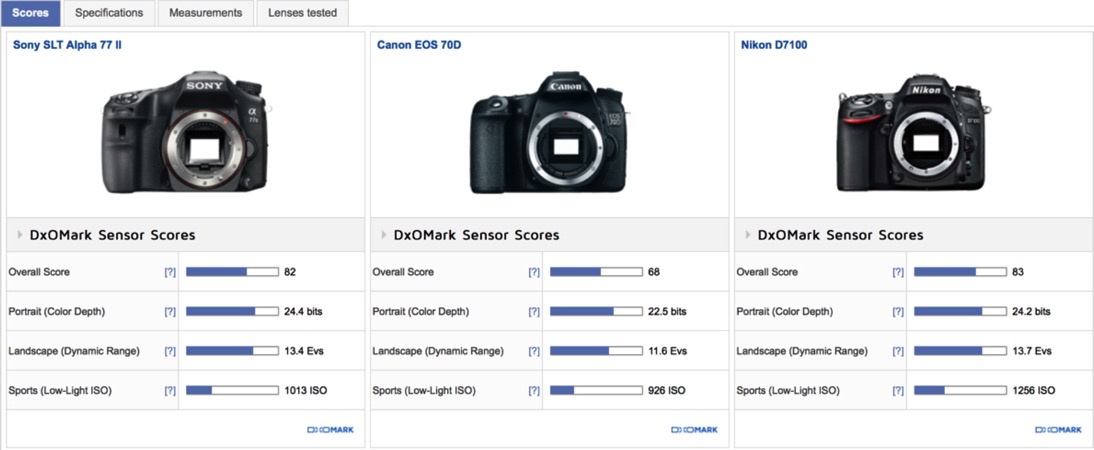
Task: Select Nikon's 24.2 bits value
Action: point(1032,312)
